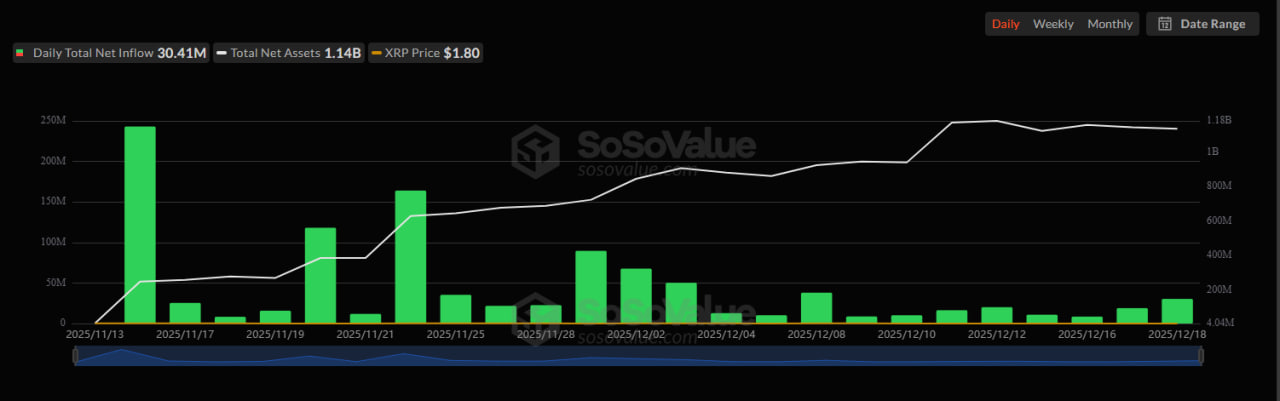Click the right handle of the range slider
The width and height of the screenshot is (1280, 401).
[x=1201, y=356]
